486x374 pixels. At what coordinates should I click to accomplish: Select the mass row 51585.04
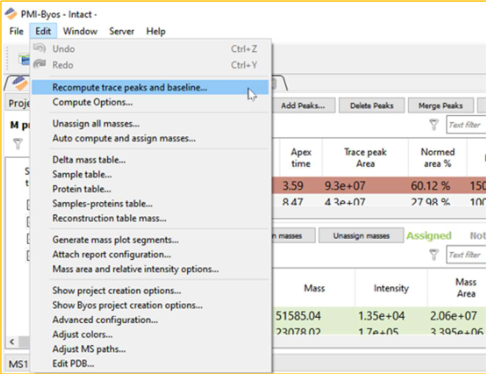(379, 316)
